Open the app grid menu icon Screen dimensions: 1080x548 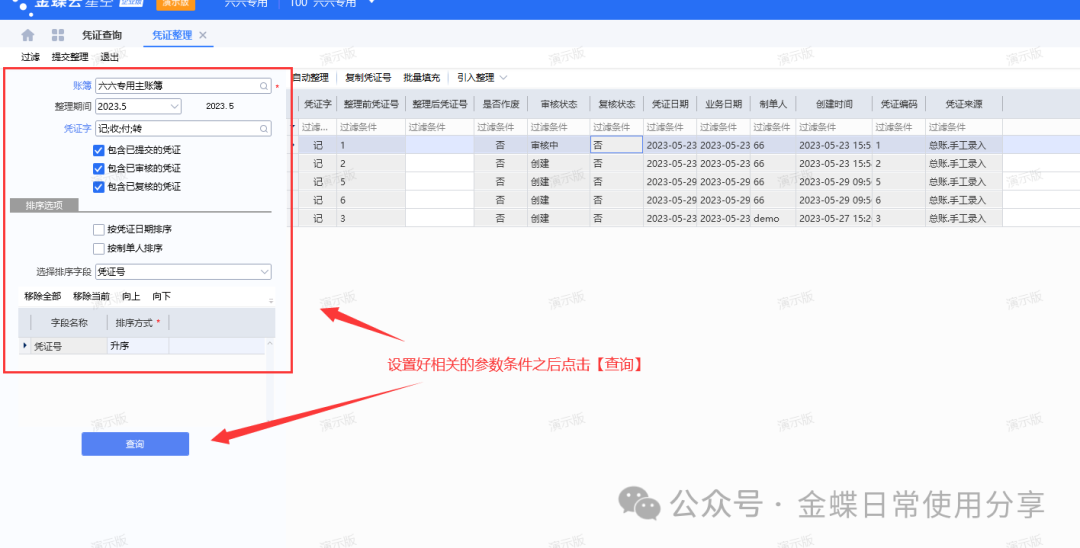tap(57, 35)
